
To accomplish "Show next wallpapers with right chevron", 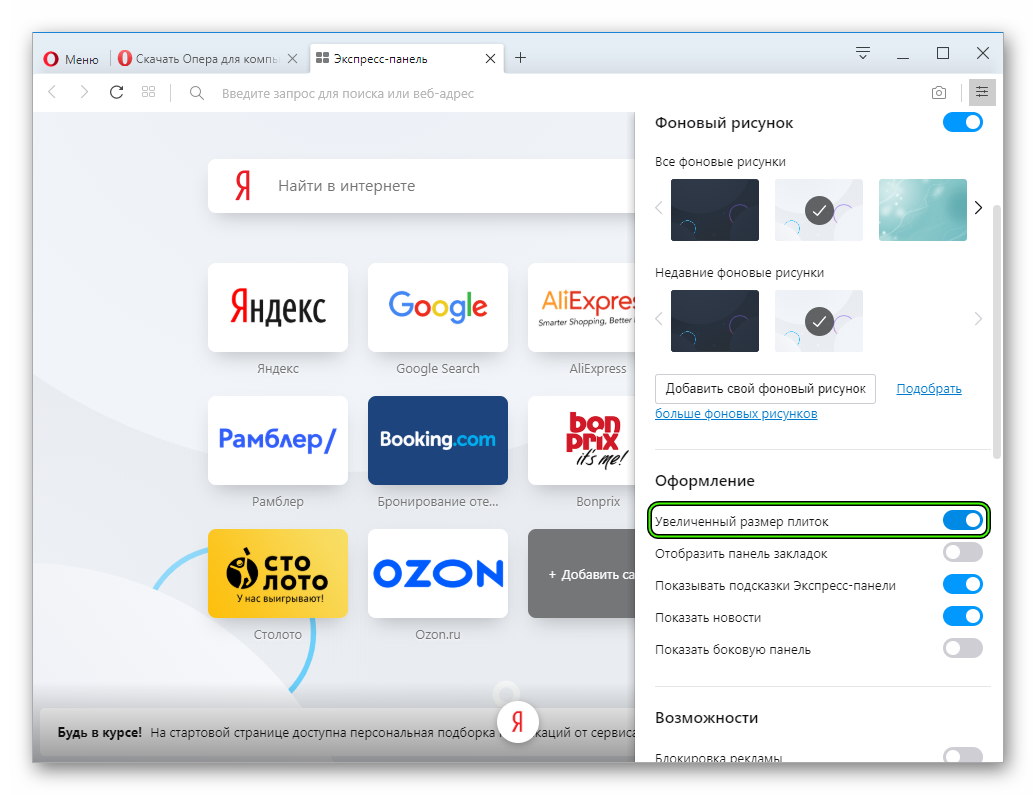I will tap(979, 208).
